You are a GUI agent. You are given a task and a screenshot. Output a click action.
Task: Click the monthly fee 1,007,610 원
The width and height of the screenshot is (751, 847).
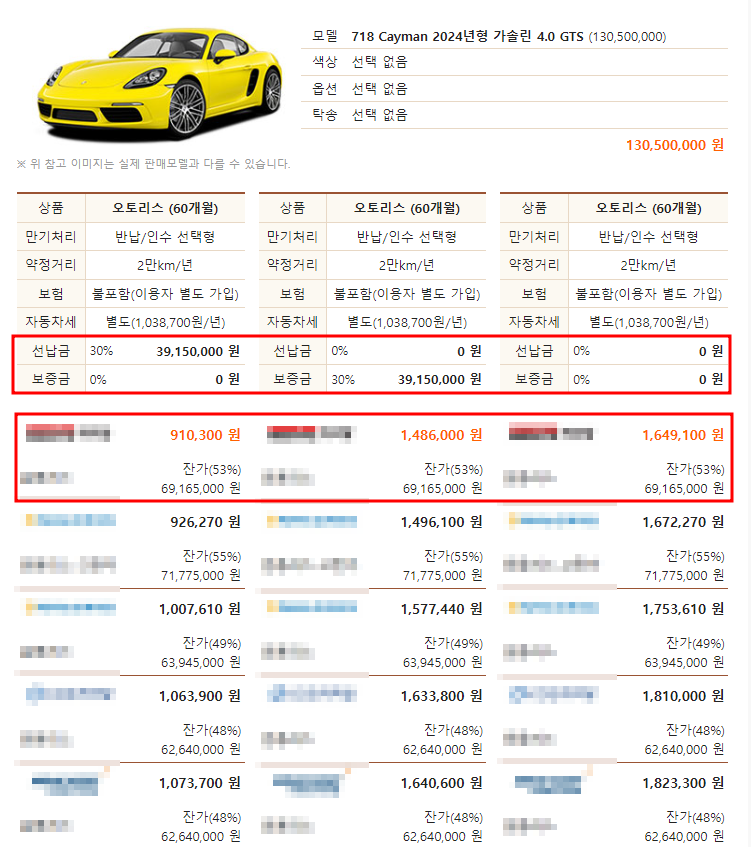tap(199, 609)
